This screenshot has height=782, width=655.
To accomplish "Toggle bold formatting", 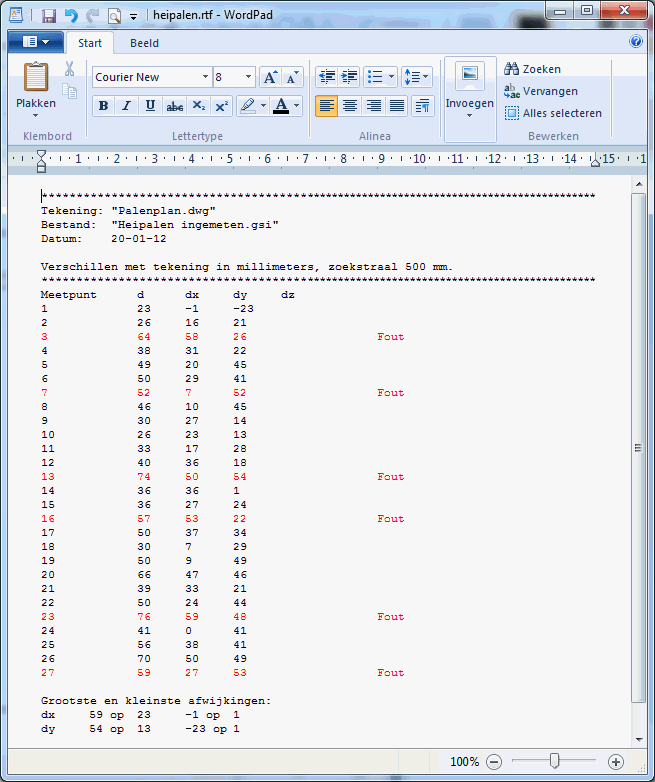I will point(104,106).
